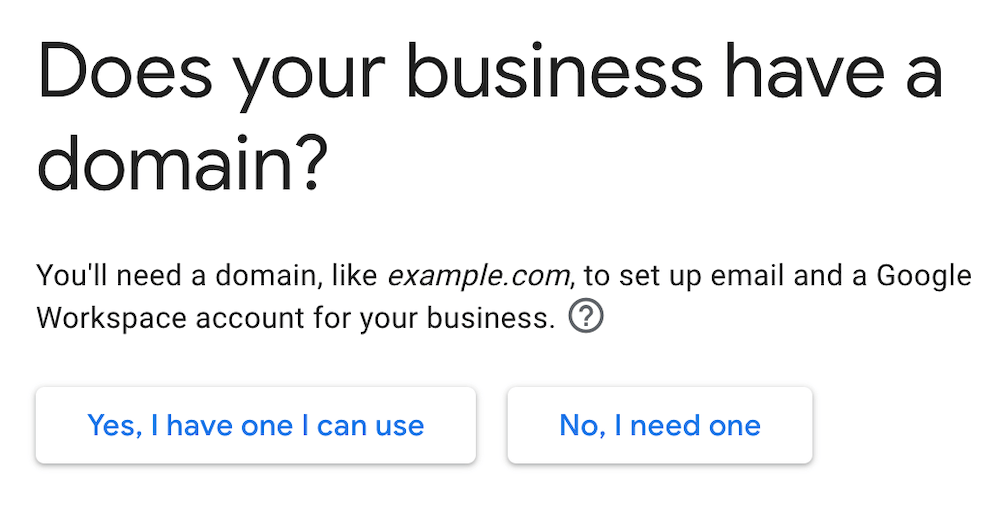1000x505 pixels.
Task: Click the question mark help icon
Action: [585, 317]
